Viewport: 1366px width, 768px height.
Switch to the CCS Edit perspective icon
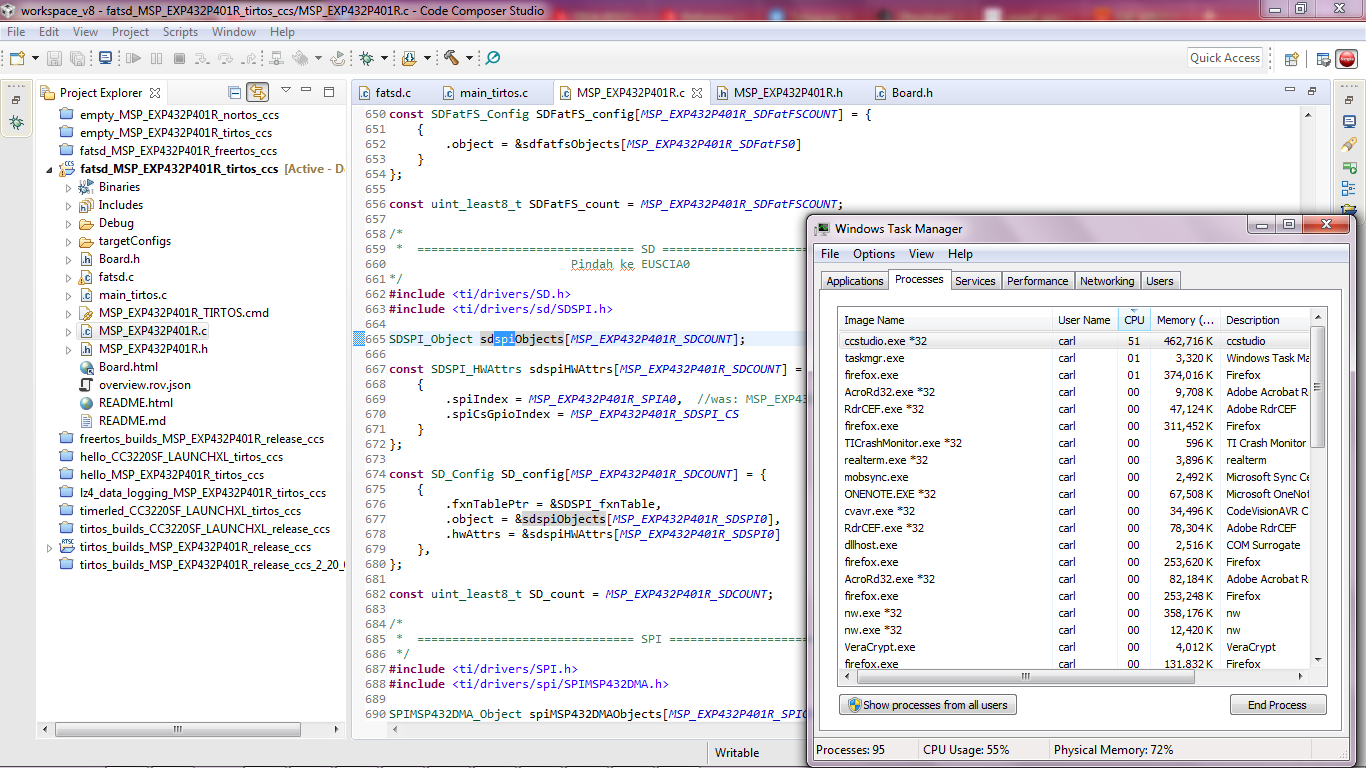click(x=1323, y=59)
